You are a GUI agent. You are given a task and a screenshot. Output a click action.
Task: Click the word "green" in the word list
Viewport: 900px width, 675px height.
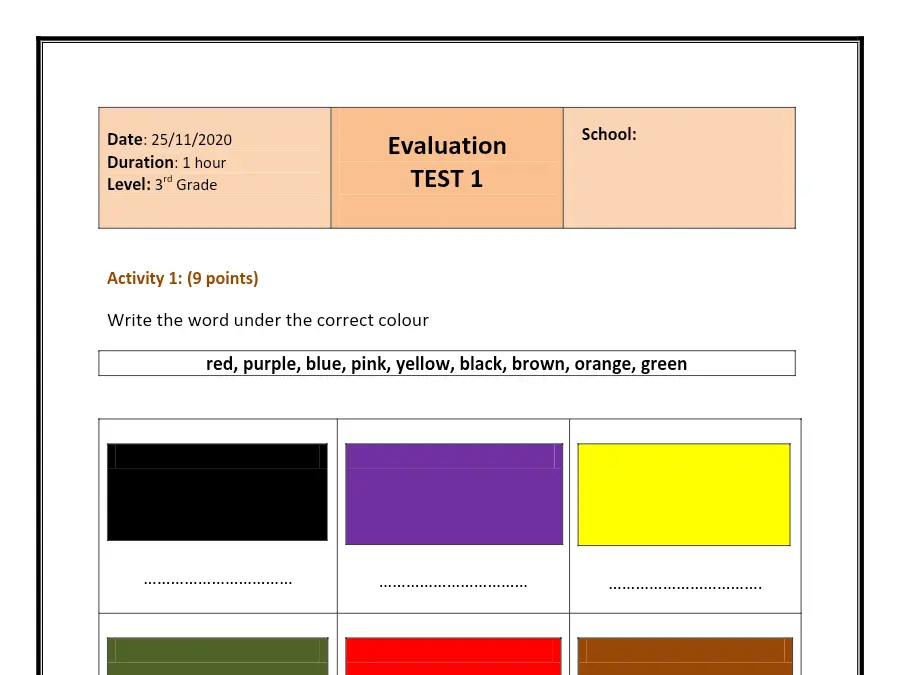[664, 364]
